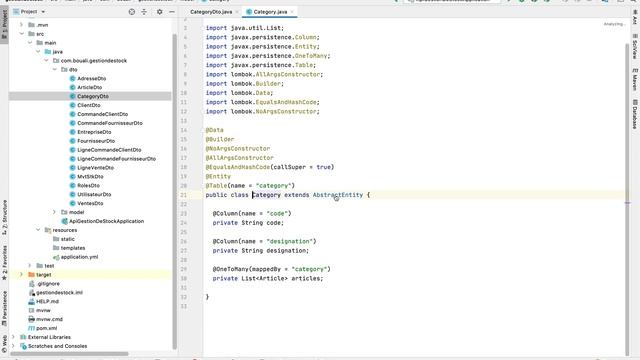Viewport: 640px width, 360px height.
Task: Open RolesDto class
Action: click(x=88, y=186)
